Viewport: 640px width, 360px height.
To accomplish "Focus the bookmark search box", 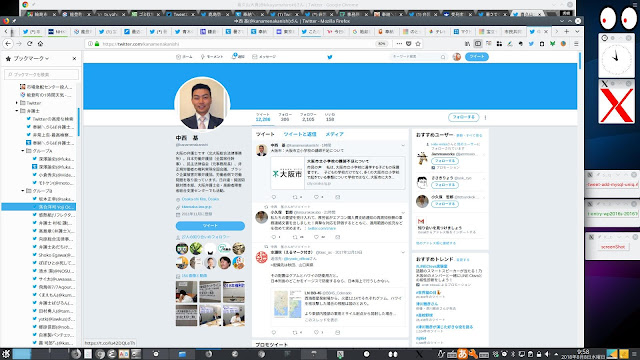I will coord(41,75).
